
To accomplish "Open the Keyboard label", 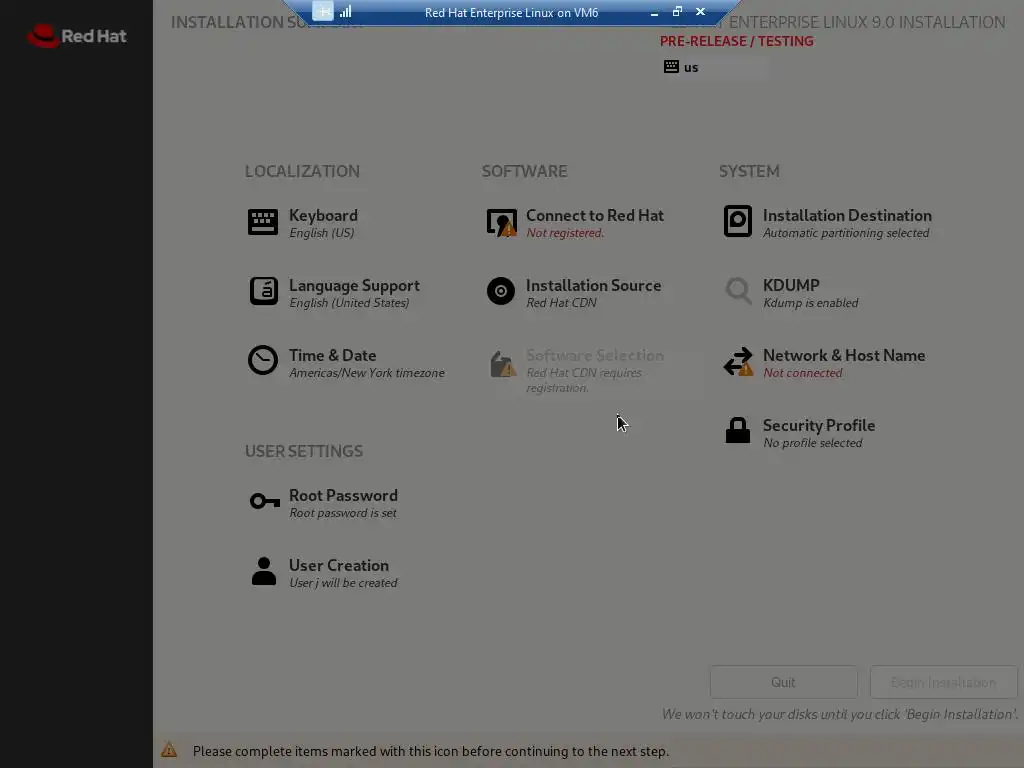I will pos(323,216).
